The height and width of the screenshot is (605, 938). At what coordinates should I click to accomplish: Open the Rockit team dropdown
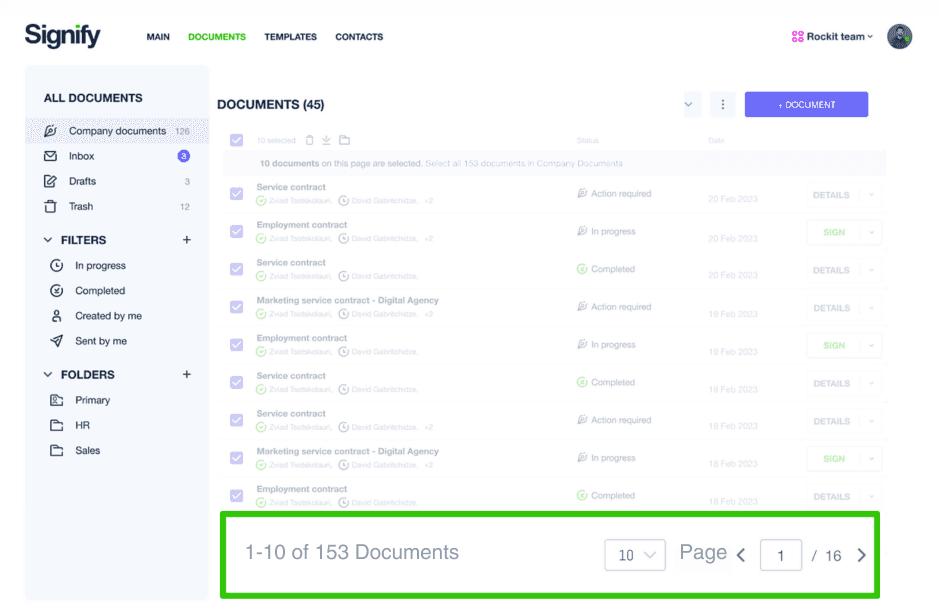(x=832, y=37)
